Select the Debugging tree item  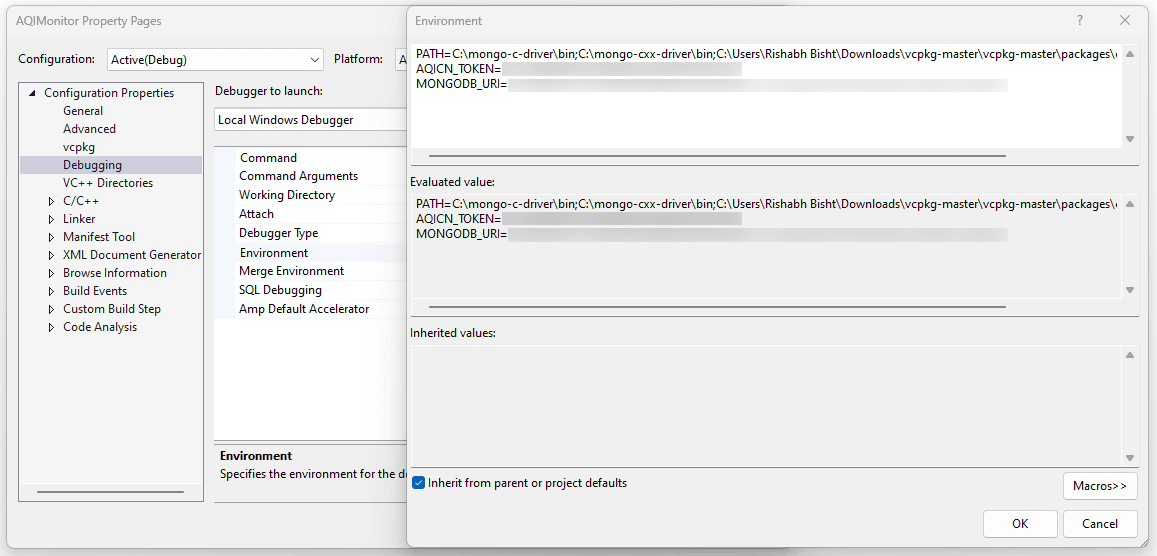click(92, 165)
